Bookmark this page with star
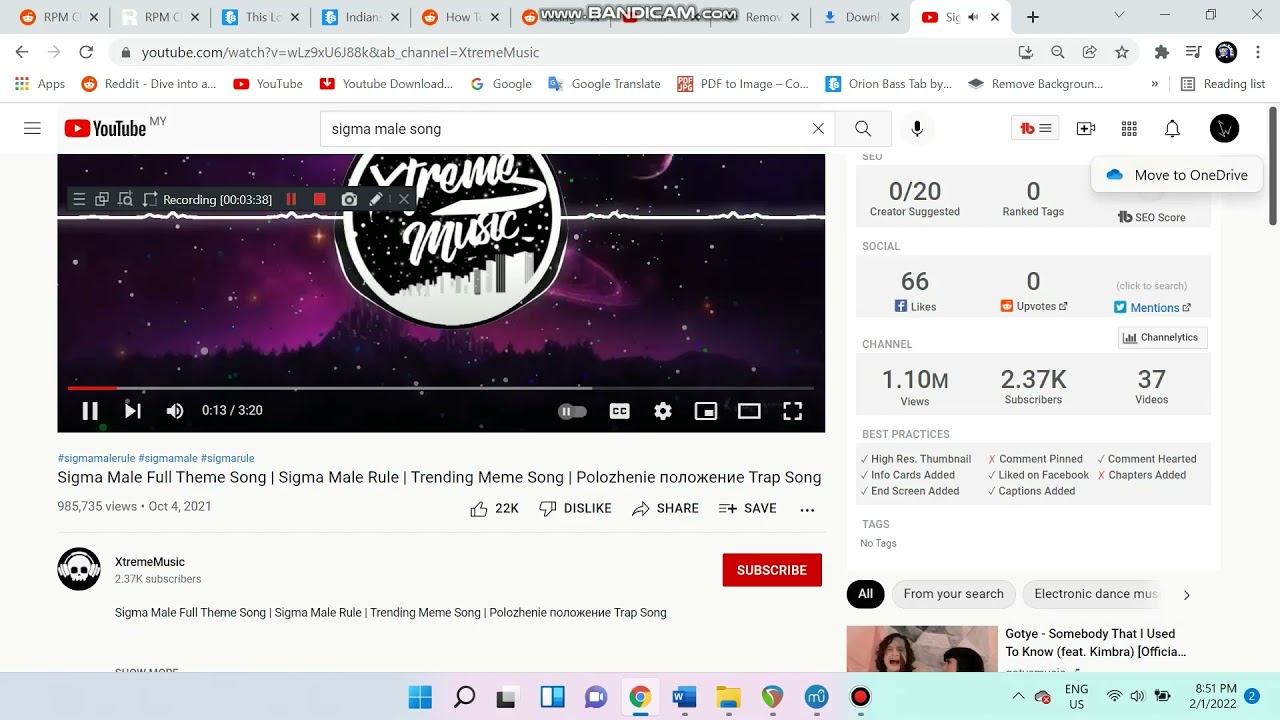 click(x=1122, y=52)
